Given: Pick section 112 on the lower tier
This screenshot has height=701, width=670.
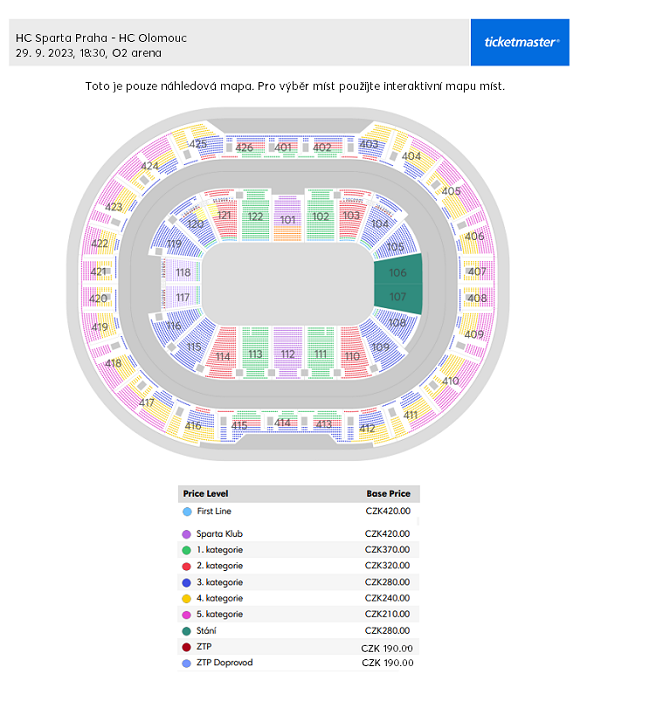Looking at the screenshot, I should [287, 353].
